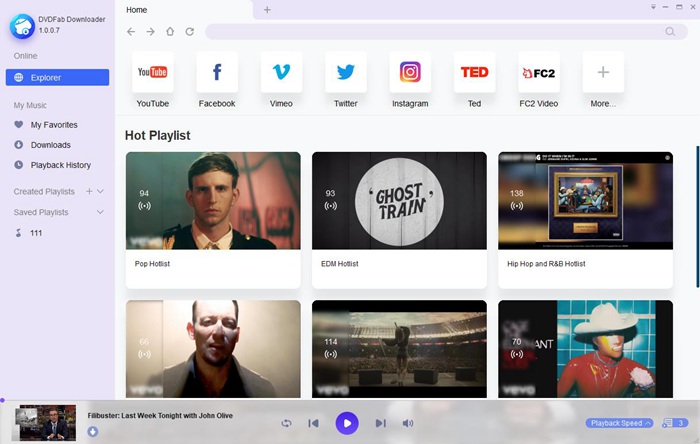Image resolution: width=700 pixels, height=444 pixels.
Task: Open the saved playlist named 111
Action: pos(36,233)
